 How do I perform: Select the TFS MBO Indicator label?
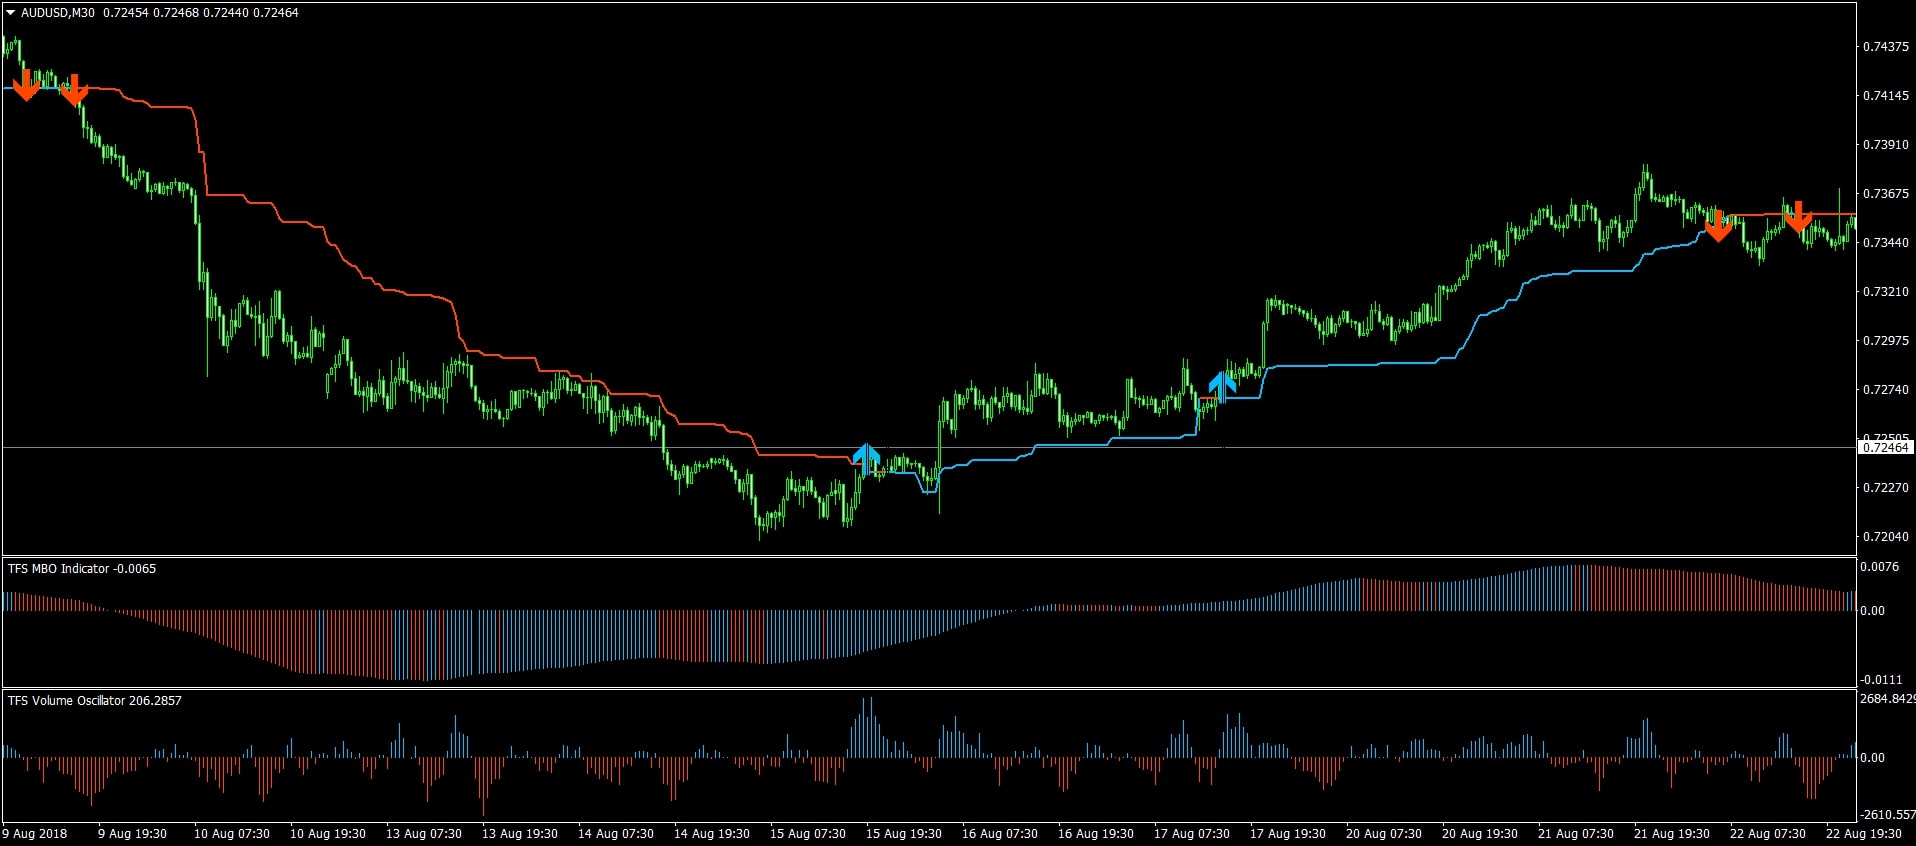coord(58,569)
